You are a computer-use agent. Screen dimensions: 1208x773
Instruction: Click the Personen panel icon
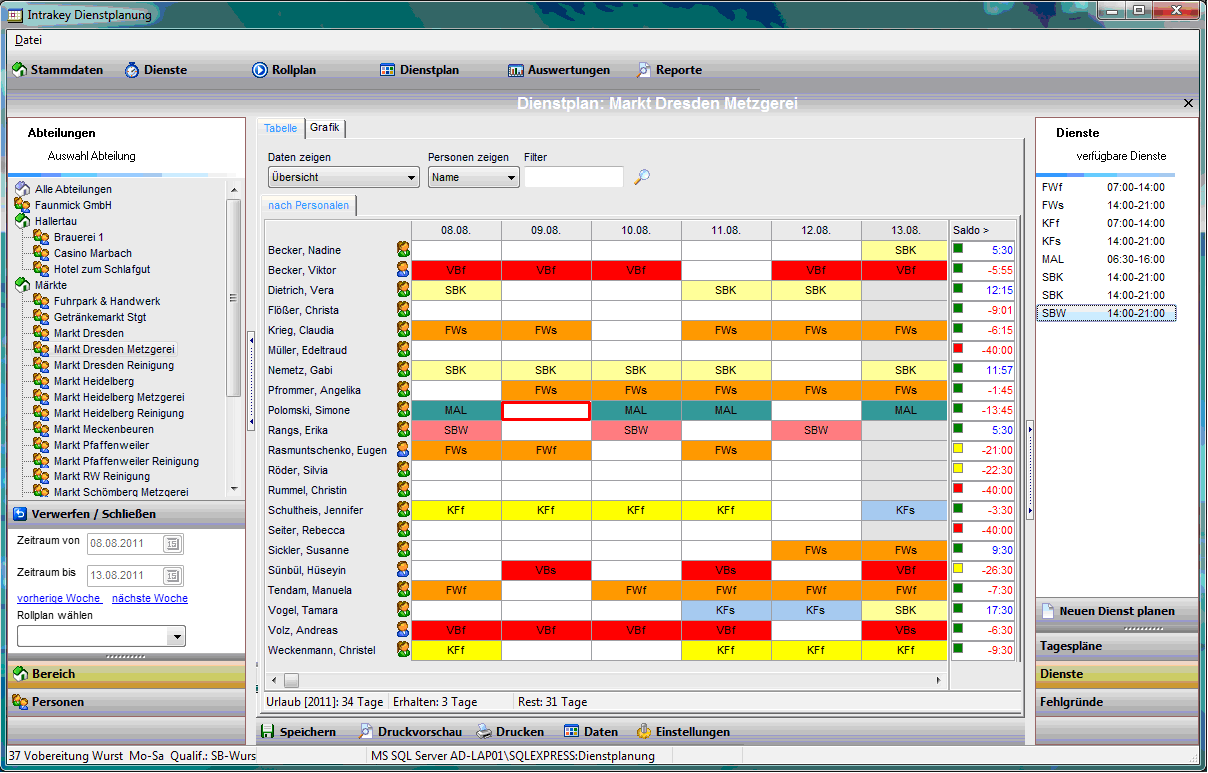[x=20, y=702]
